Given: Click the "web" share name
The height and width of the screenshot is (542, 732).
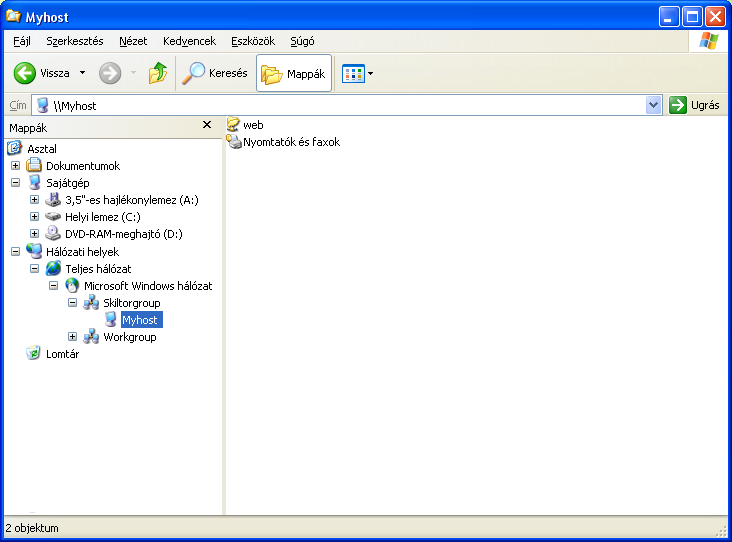Looking at the screenshot, I should [x=253, y=125].
